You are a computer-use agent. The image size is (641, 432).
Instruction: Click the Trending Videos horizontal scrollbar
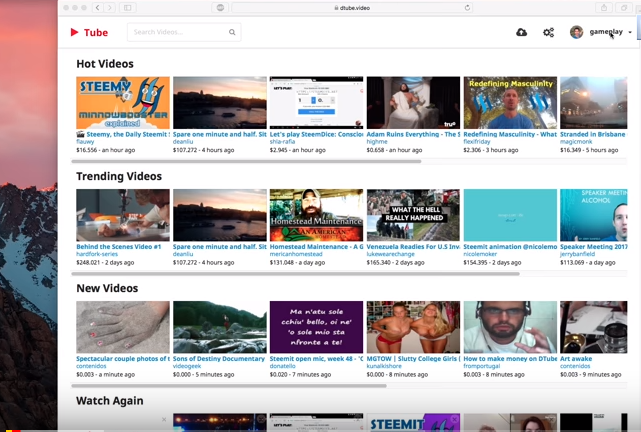click(296, 274)
